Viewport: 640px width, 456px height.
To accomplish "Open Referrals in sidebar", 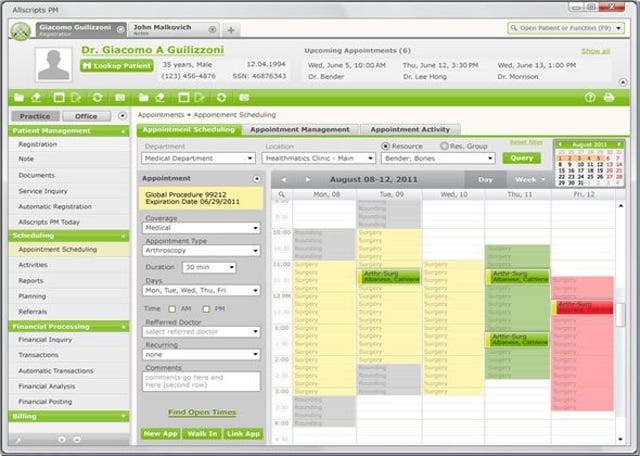I will click(x=33, y=311).
